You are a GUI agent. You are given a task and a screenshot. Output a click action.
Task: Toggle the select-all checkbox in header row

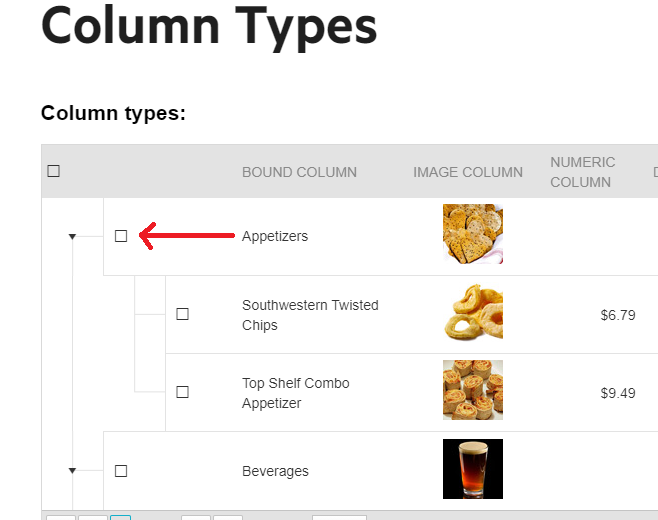click(54, 171)
